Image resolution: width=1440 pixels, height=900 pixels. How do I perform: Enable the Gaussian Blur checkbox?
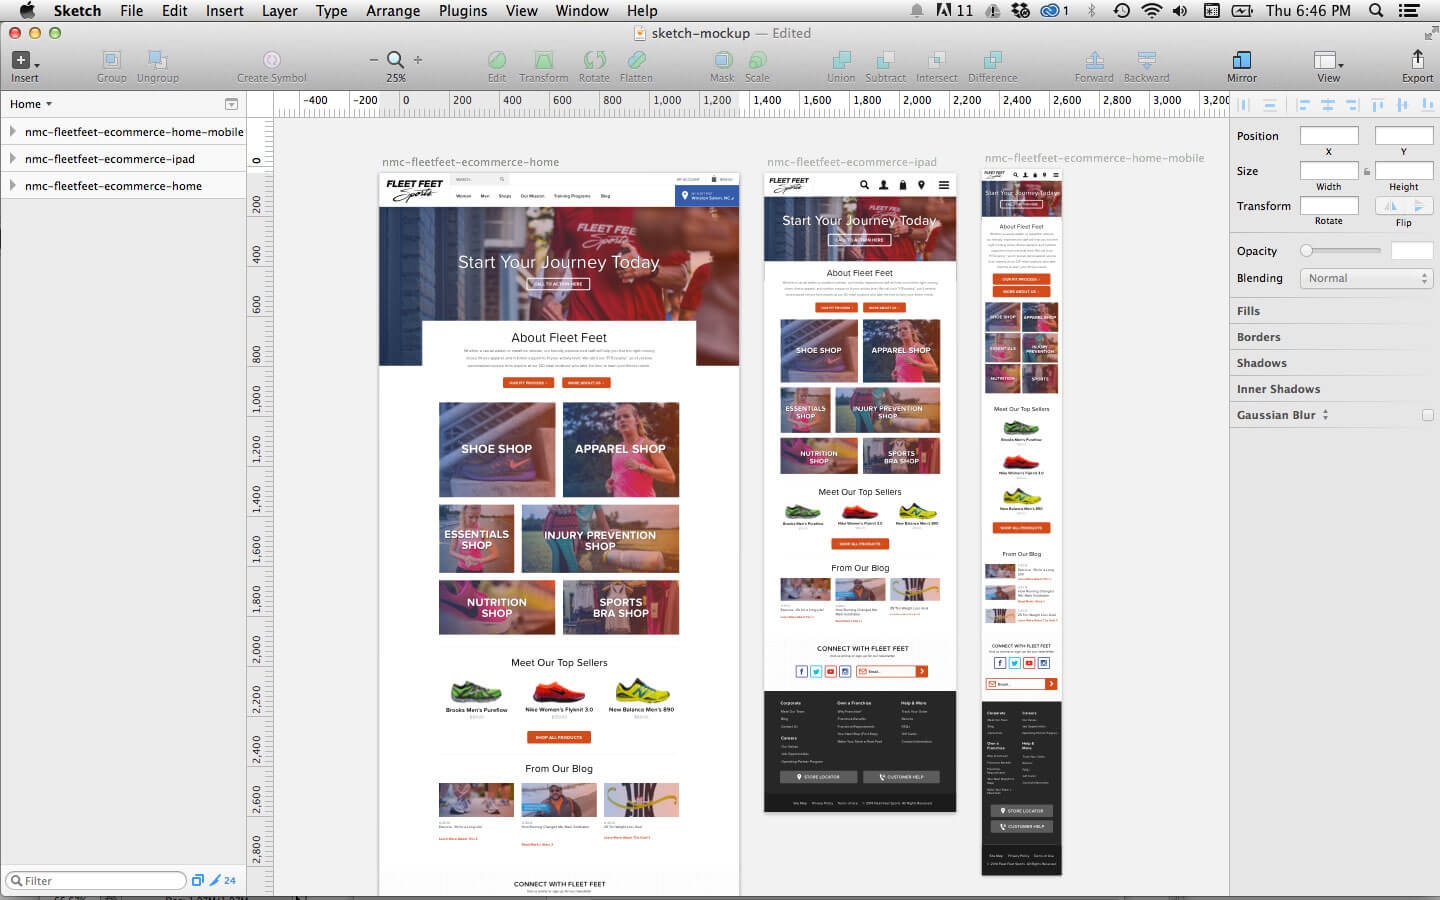coord(1428,414)
